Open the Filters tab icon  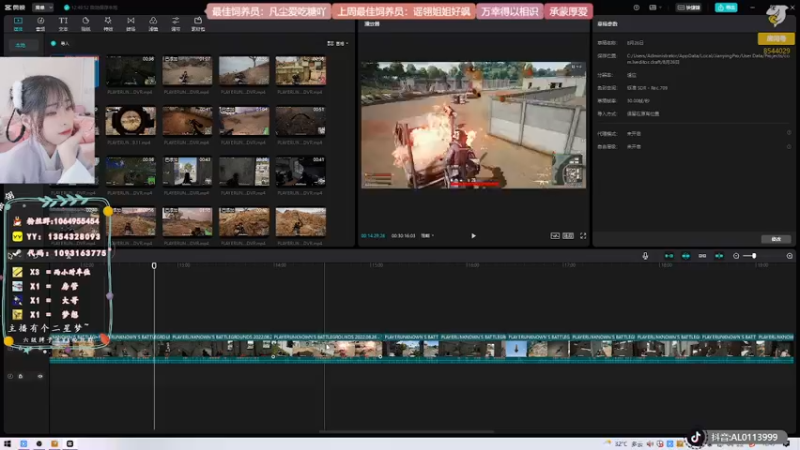[x=153, y=23]
